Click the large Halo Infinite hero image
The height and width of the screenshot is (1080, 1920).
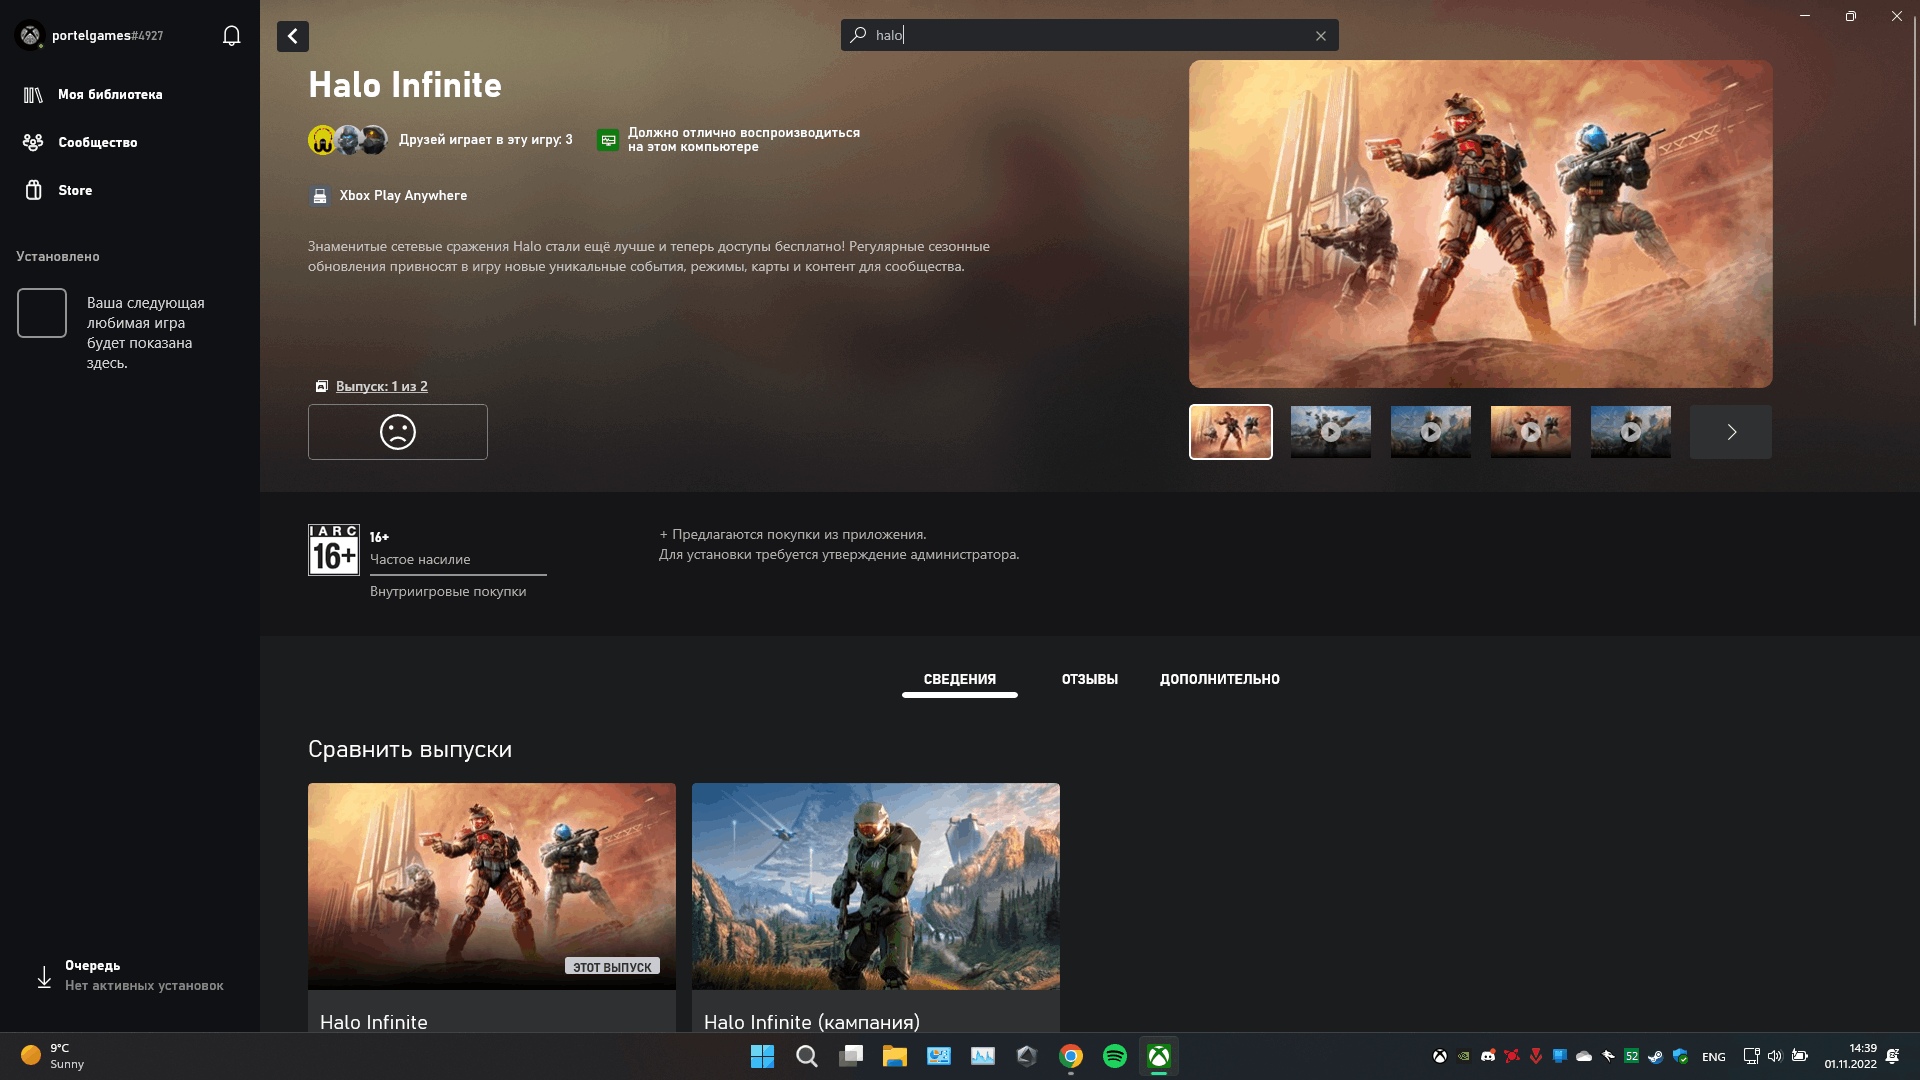[x=1480, y=224]
